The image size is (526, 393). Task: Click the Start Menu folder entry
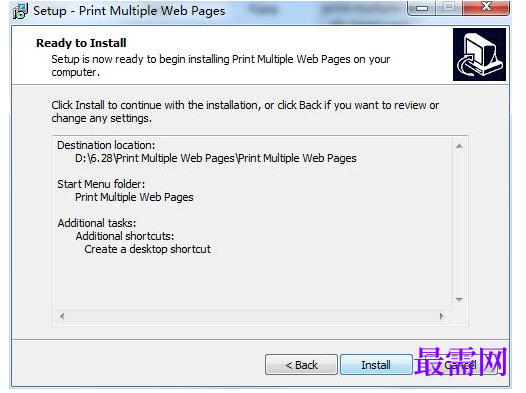click(x=134, y=197)
